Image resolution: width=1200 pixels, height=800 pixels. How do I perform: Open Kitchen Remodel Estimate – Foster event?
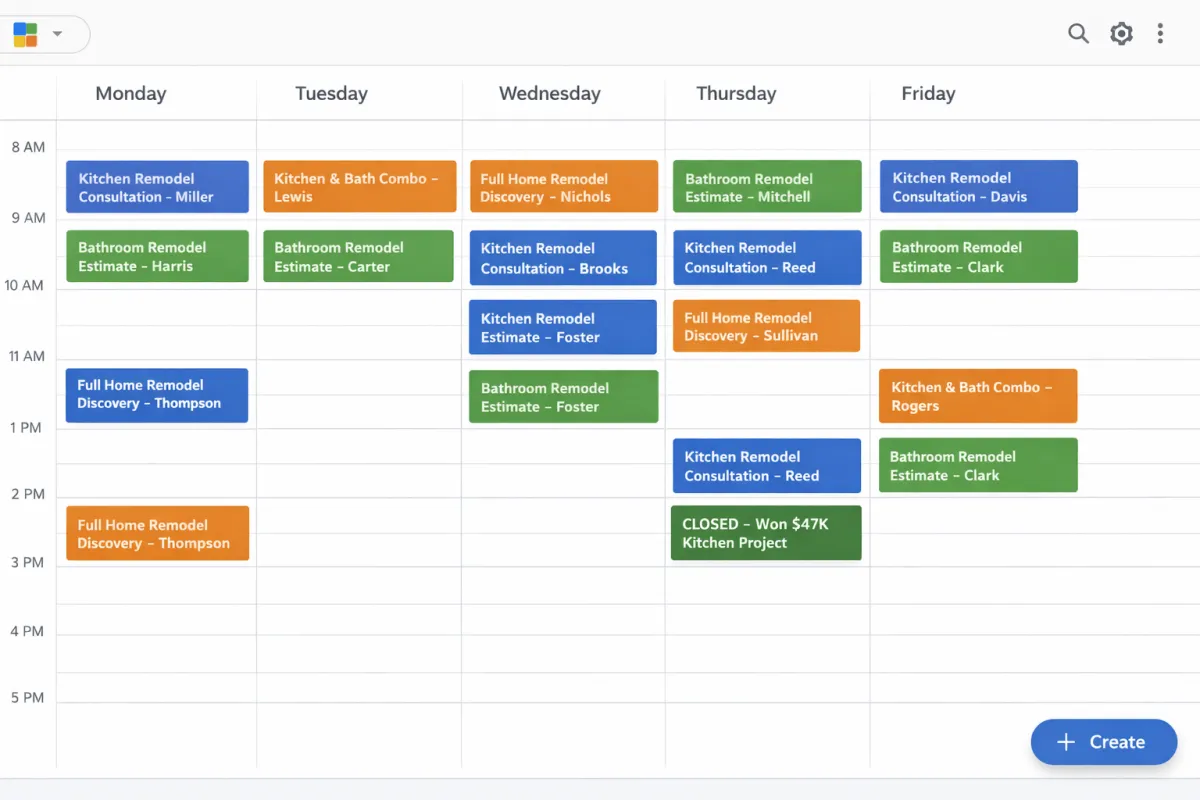563,327
